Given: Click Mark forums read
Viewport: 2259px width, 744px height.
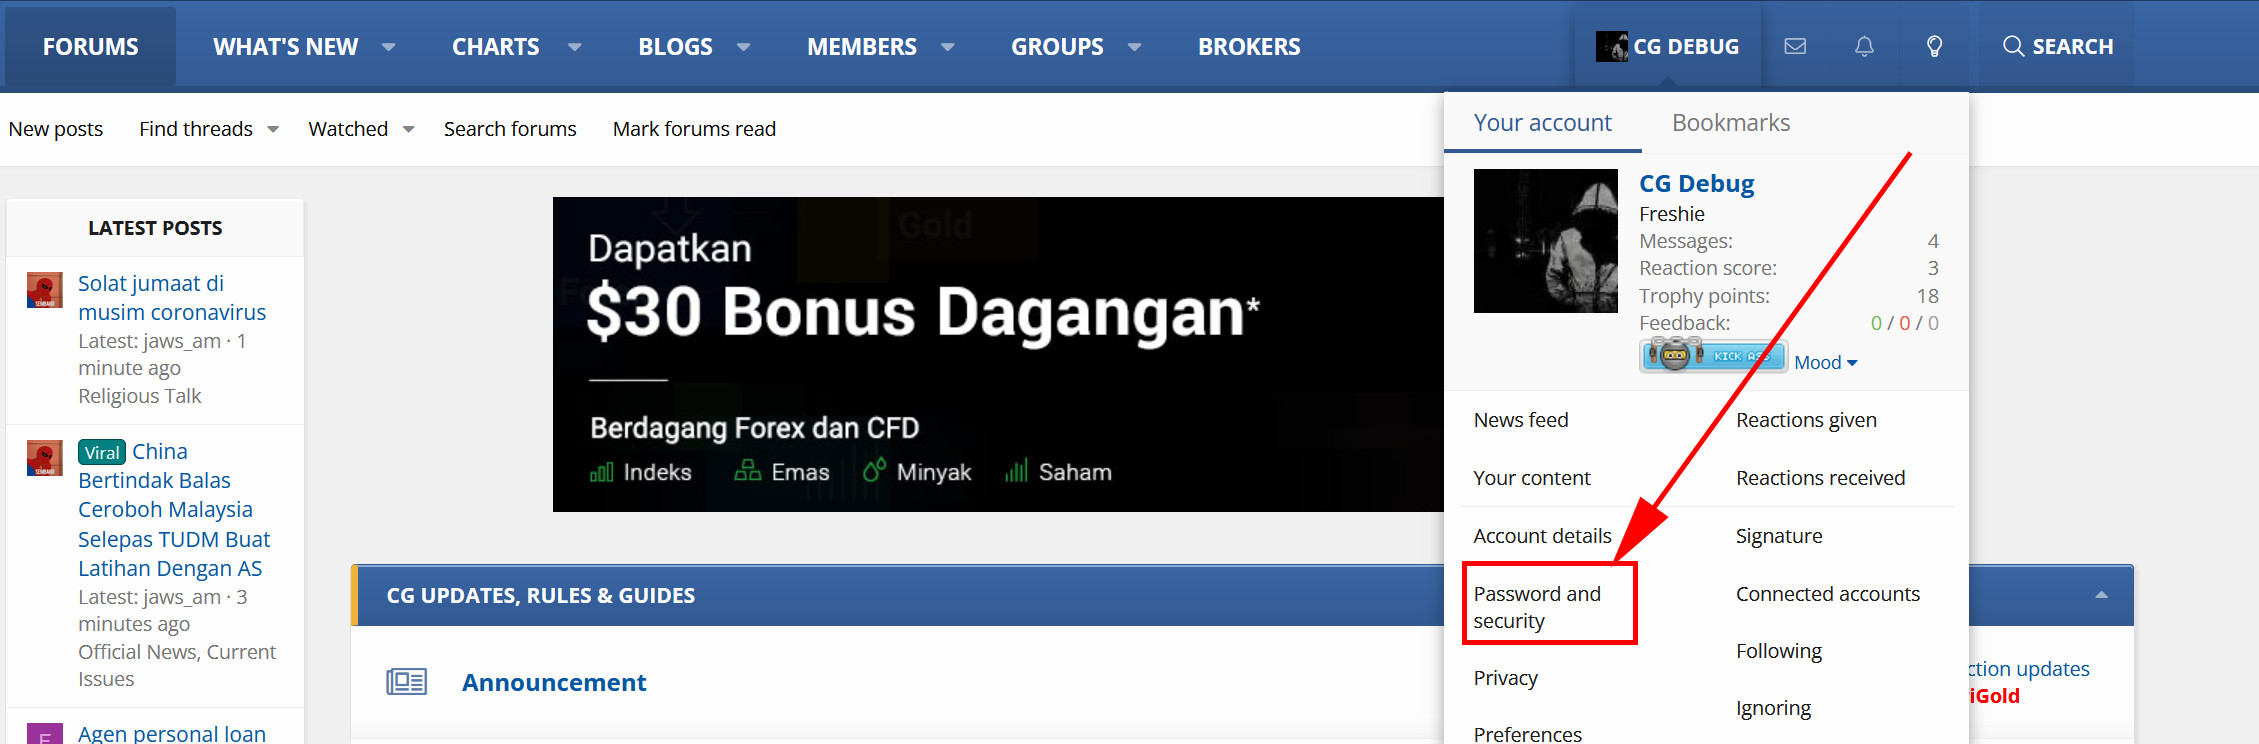Looking at the screenshot, I should [x=694, y=129].
